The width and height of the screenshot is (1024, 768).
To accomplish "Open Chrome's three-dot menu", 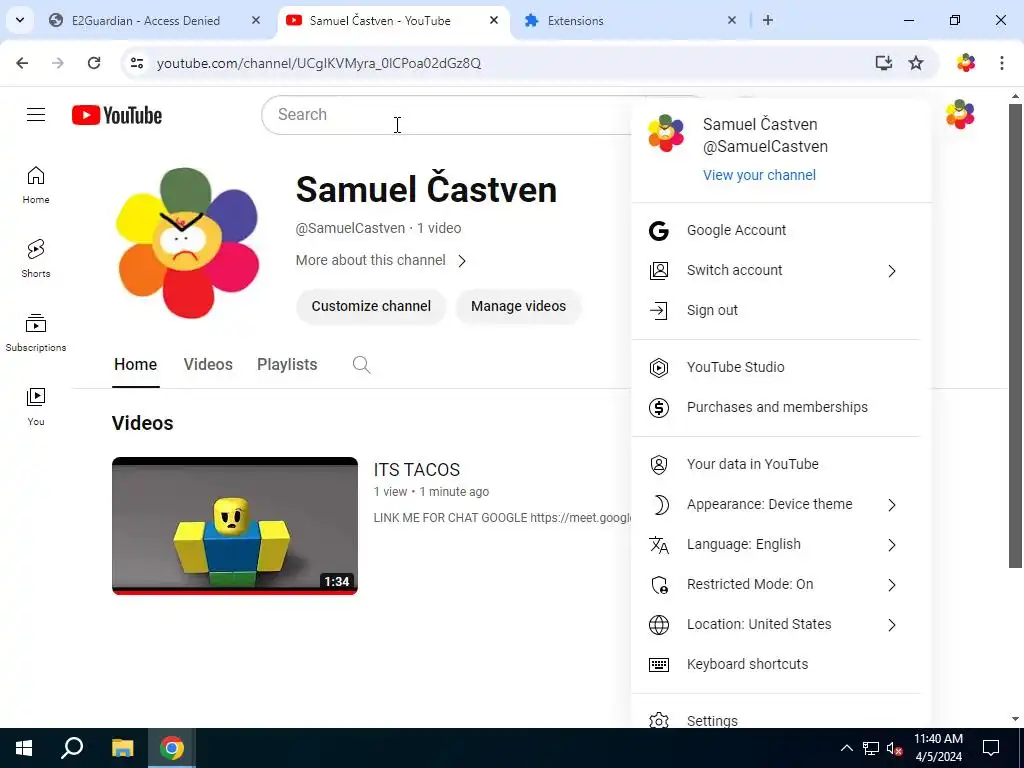I will (1002, 63).
